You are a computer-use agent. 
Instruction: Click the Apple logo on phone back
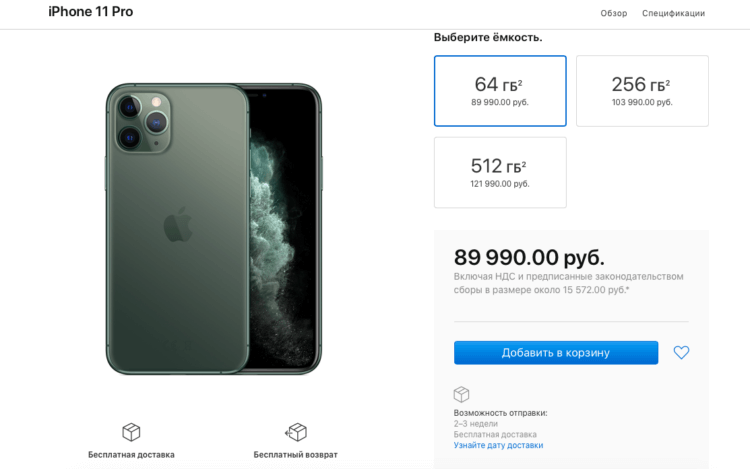pyautogui.click(x=178, y=224)
